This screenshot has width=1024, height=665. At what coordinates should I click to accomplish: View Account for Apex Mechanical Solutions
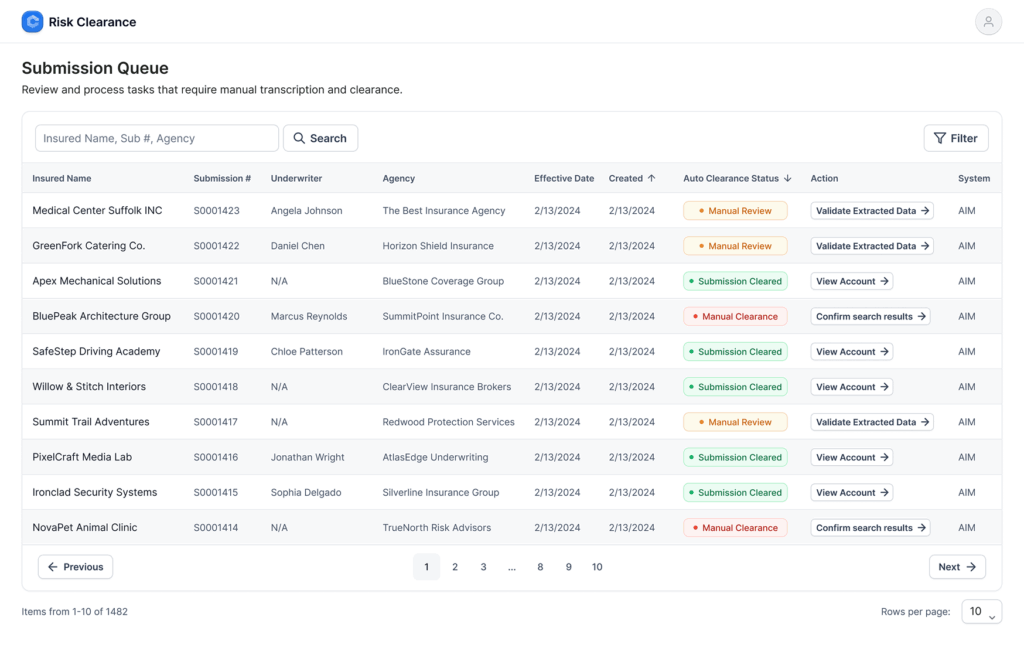851,281
